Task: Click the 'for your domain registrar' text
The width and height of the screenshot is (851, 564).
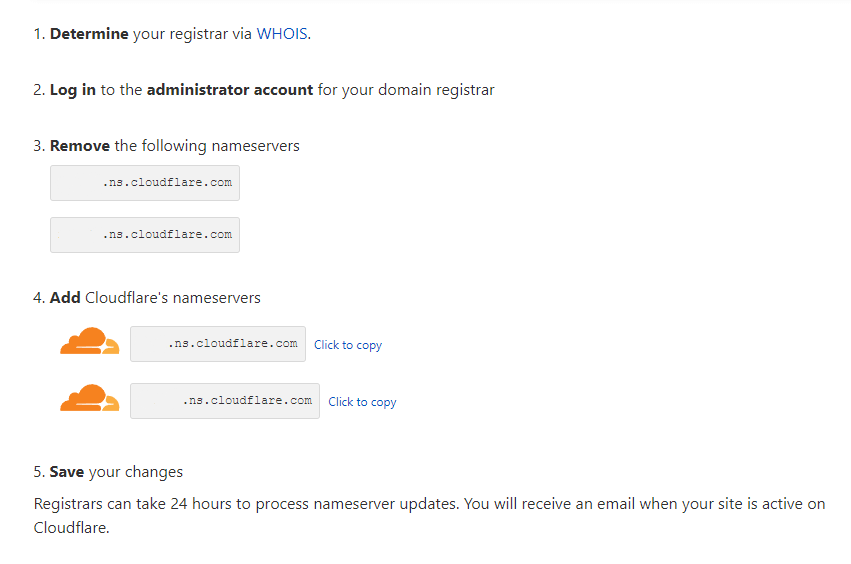Action: point(406,90)
